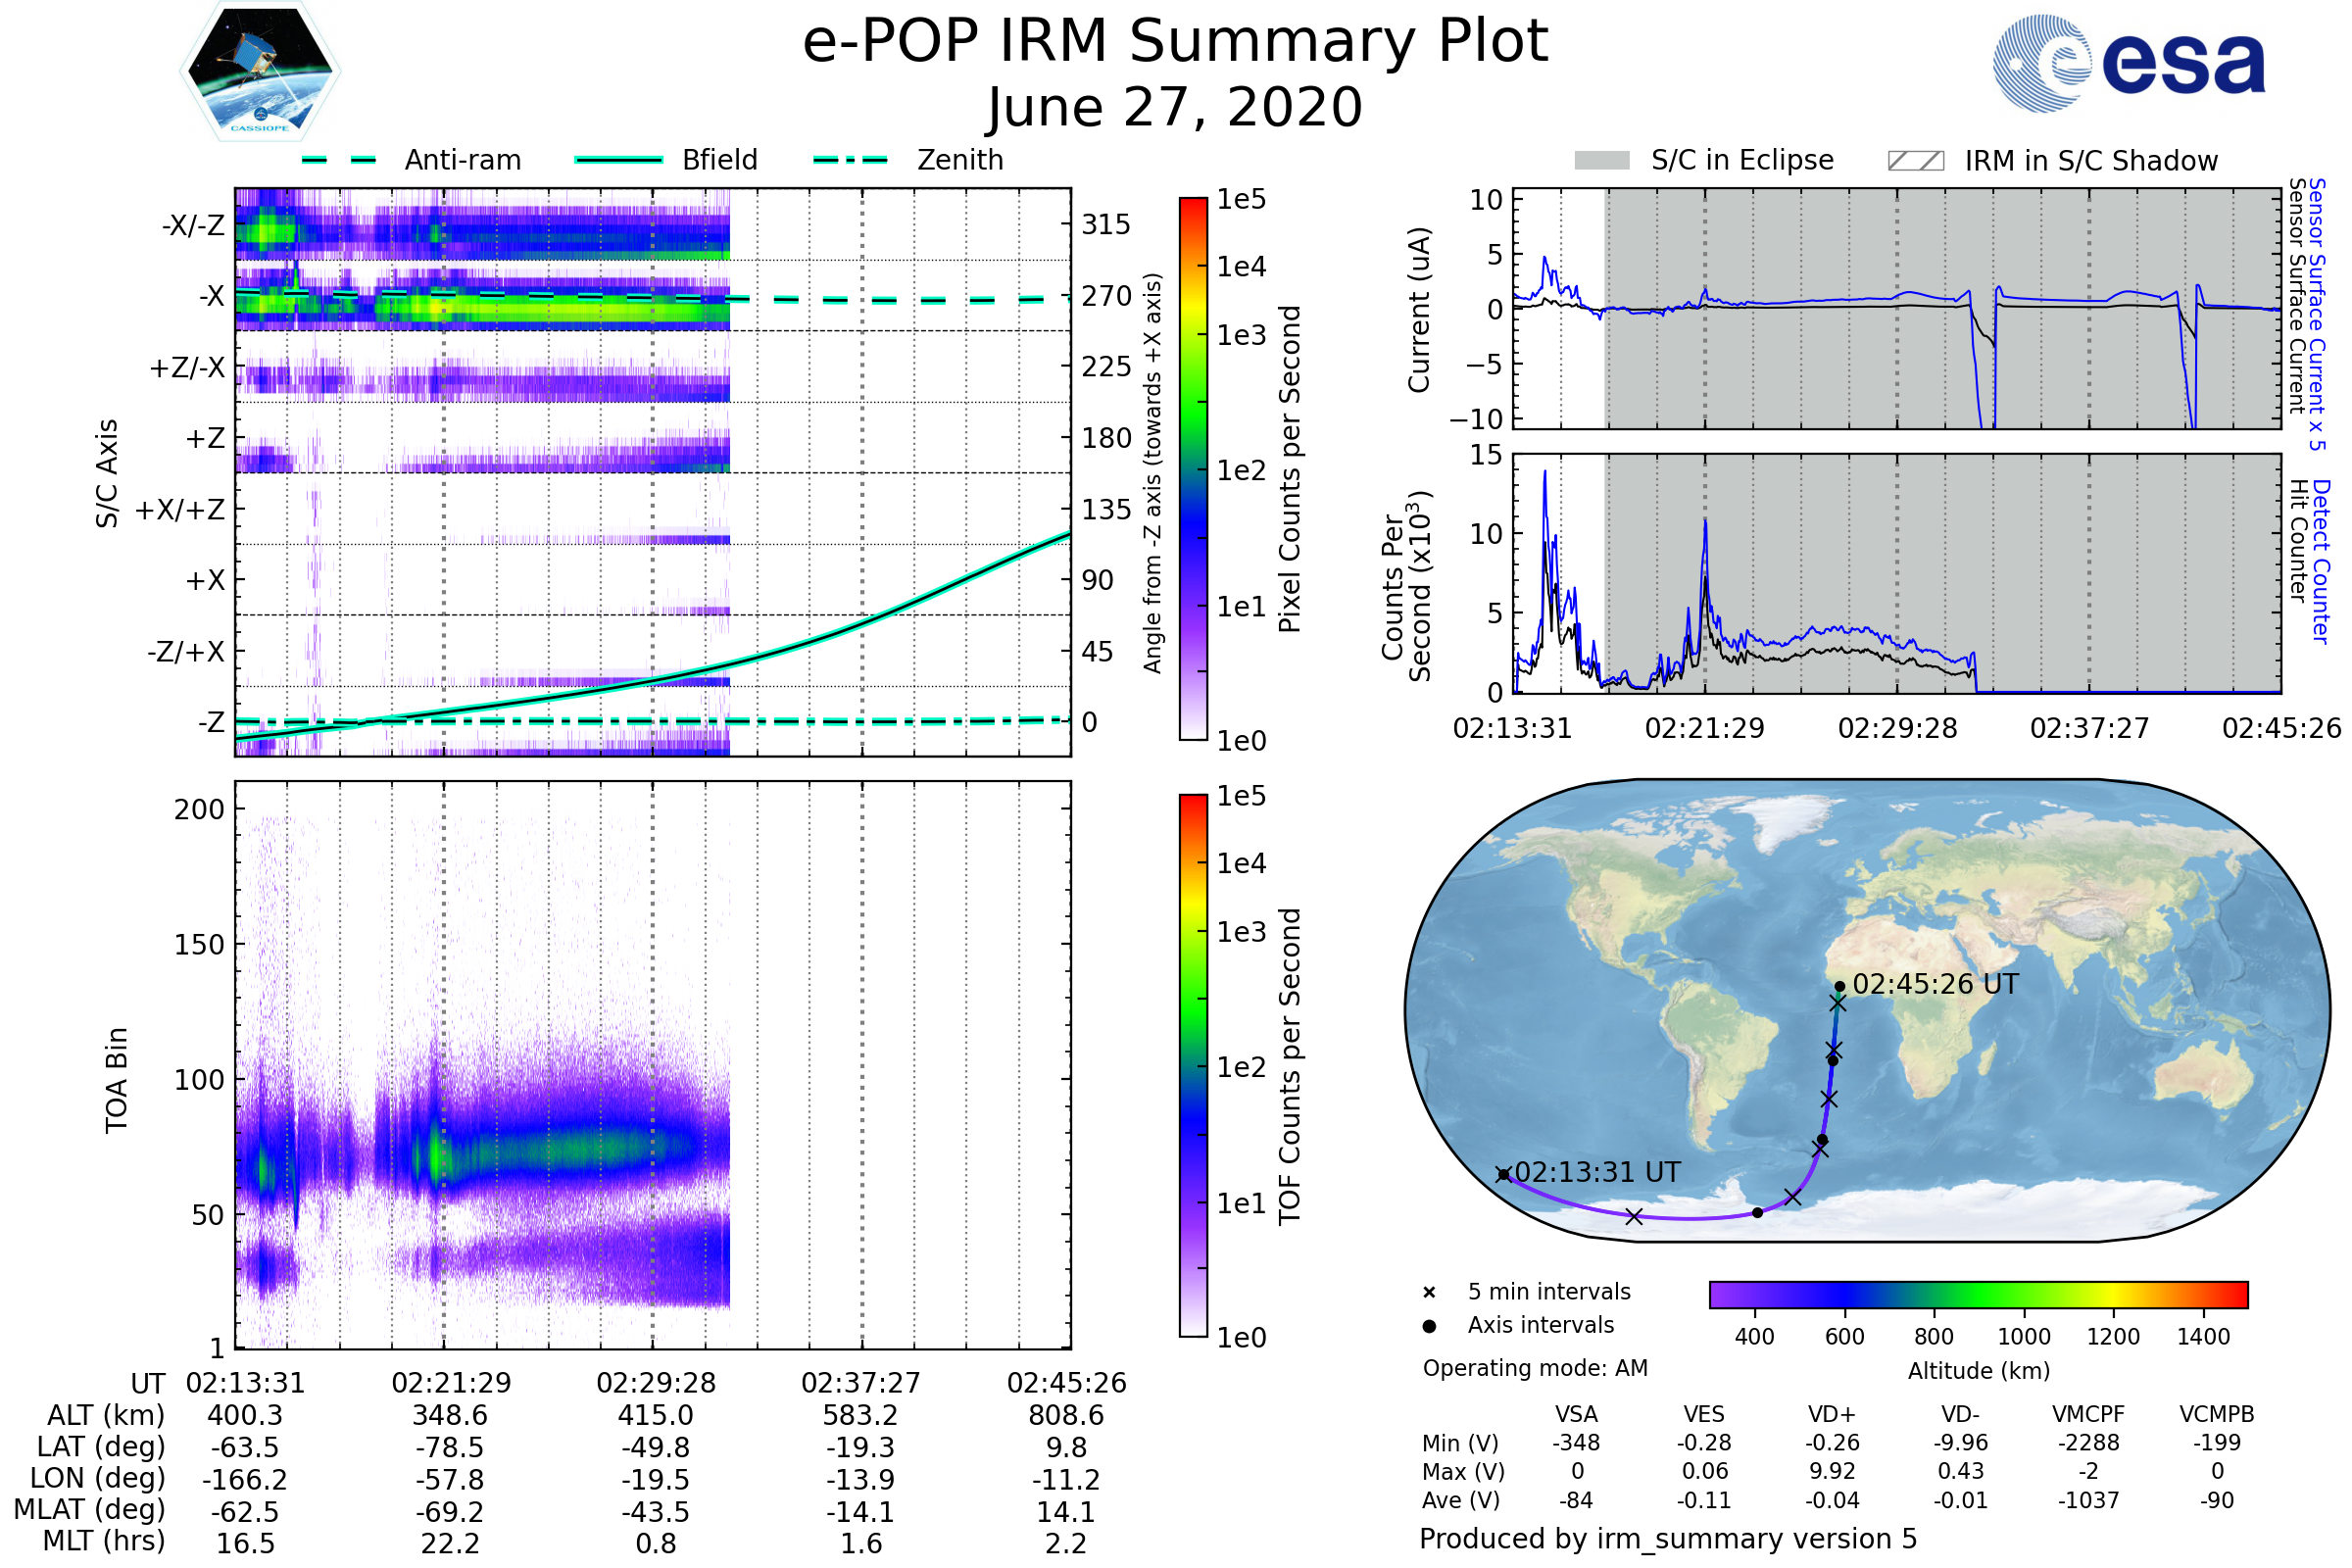2352x1568 pixels.
Task: Click the e-POP IRM Summary Plot title
Action: click(1175, 42)
